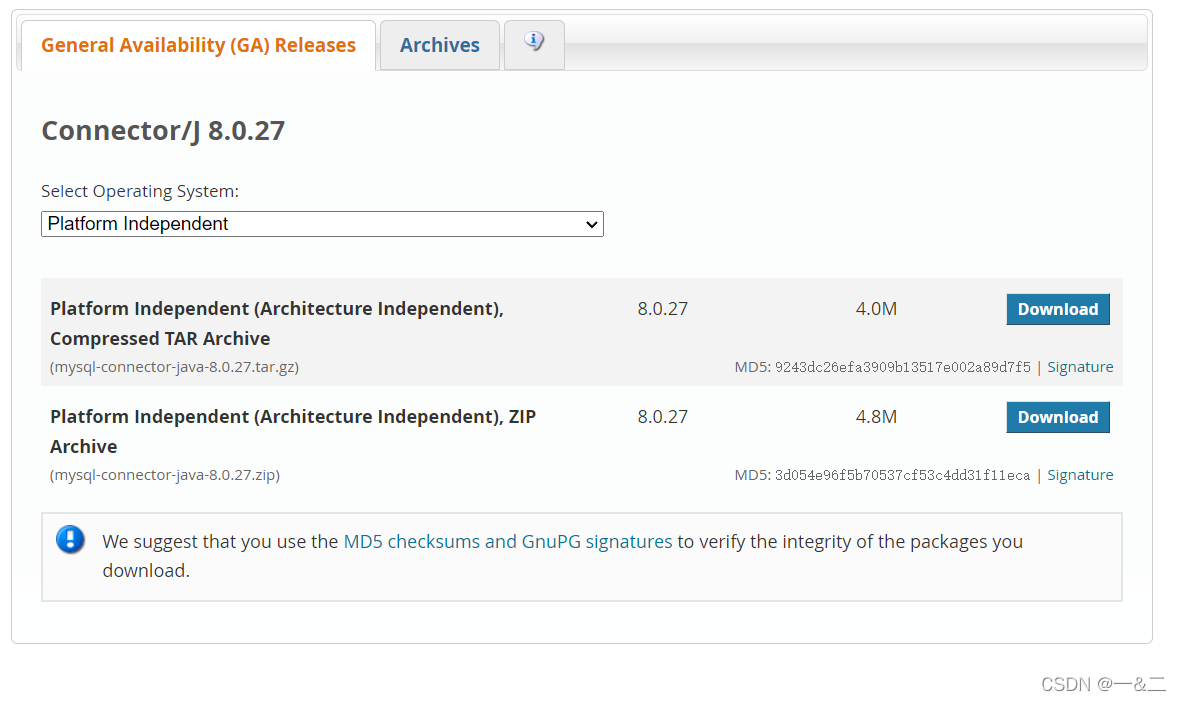Viewport: 1181px width, 701px height.
Task: Open the info speech-bubble tab
Action: pyautogui.click(x=534, y=44)
